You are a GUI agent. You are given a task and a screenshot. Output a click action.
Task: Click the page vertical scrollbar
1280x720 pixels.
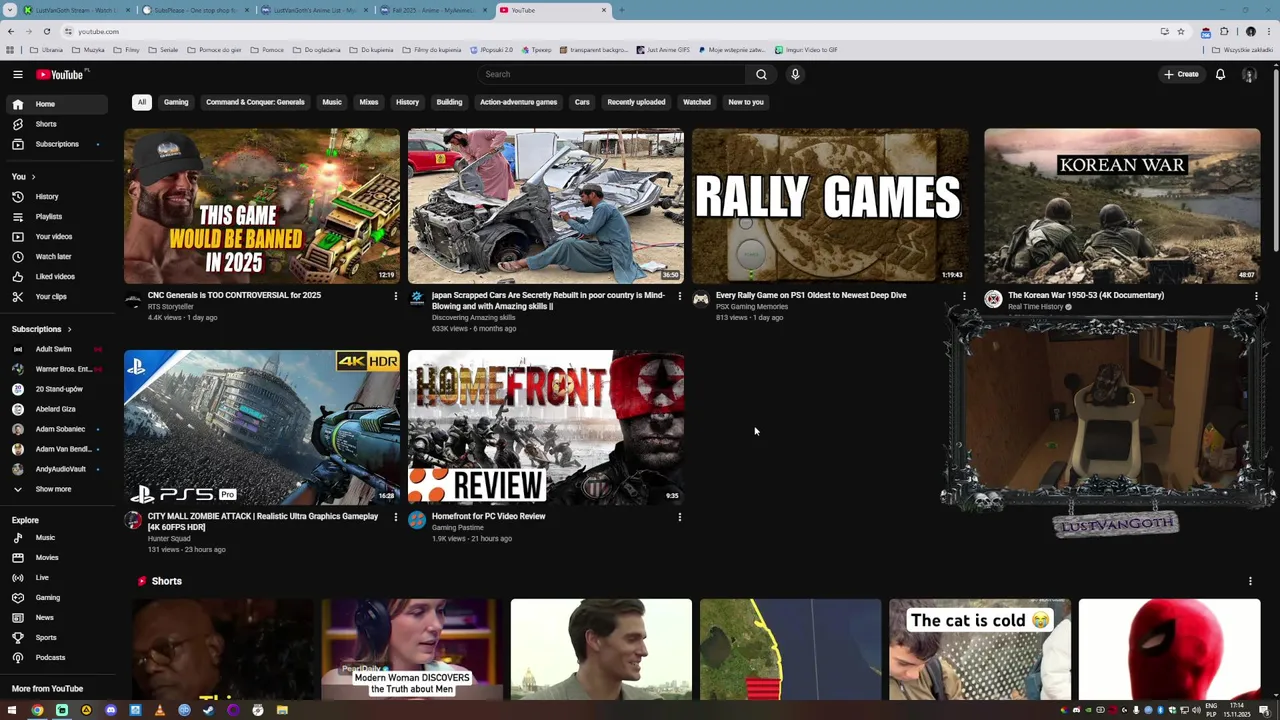pos(1276,160)
